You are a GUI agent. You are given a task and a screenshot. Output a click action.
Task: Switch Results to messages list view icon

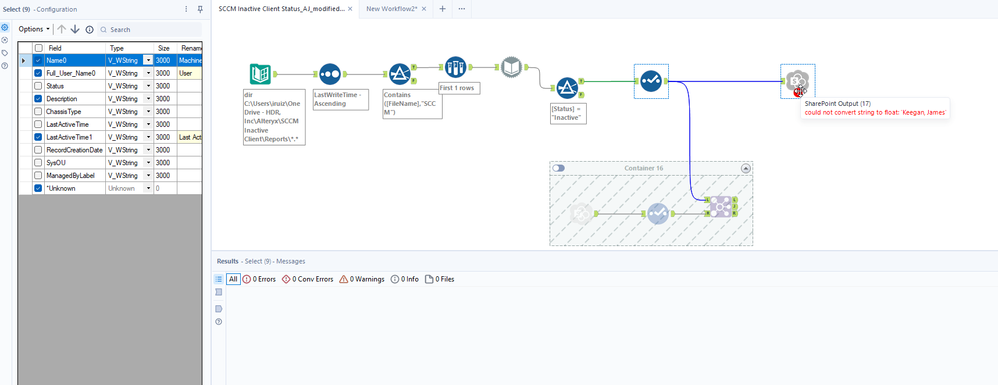(218, 279)
